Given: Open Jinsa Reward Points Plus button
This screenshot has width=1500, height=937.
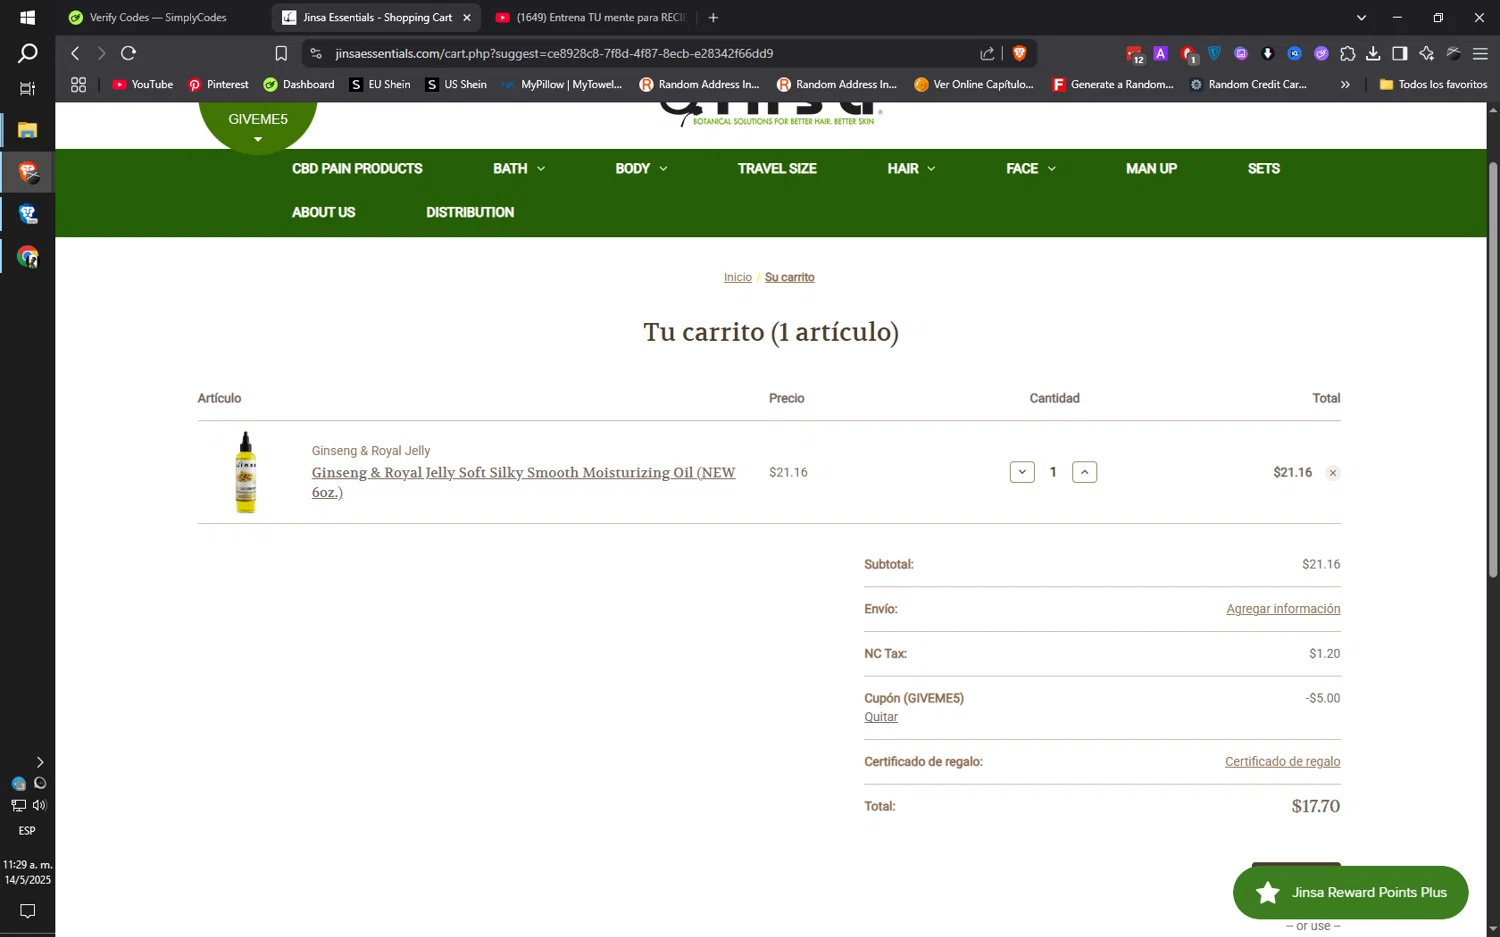Looking at the screenshot, I should point(1350,892).
